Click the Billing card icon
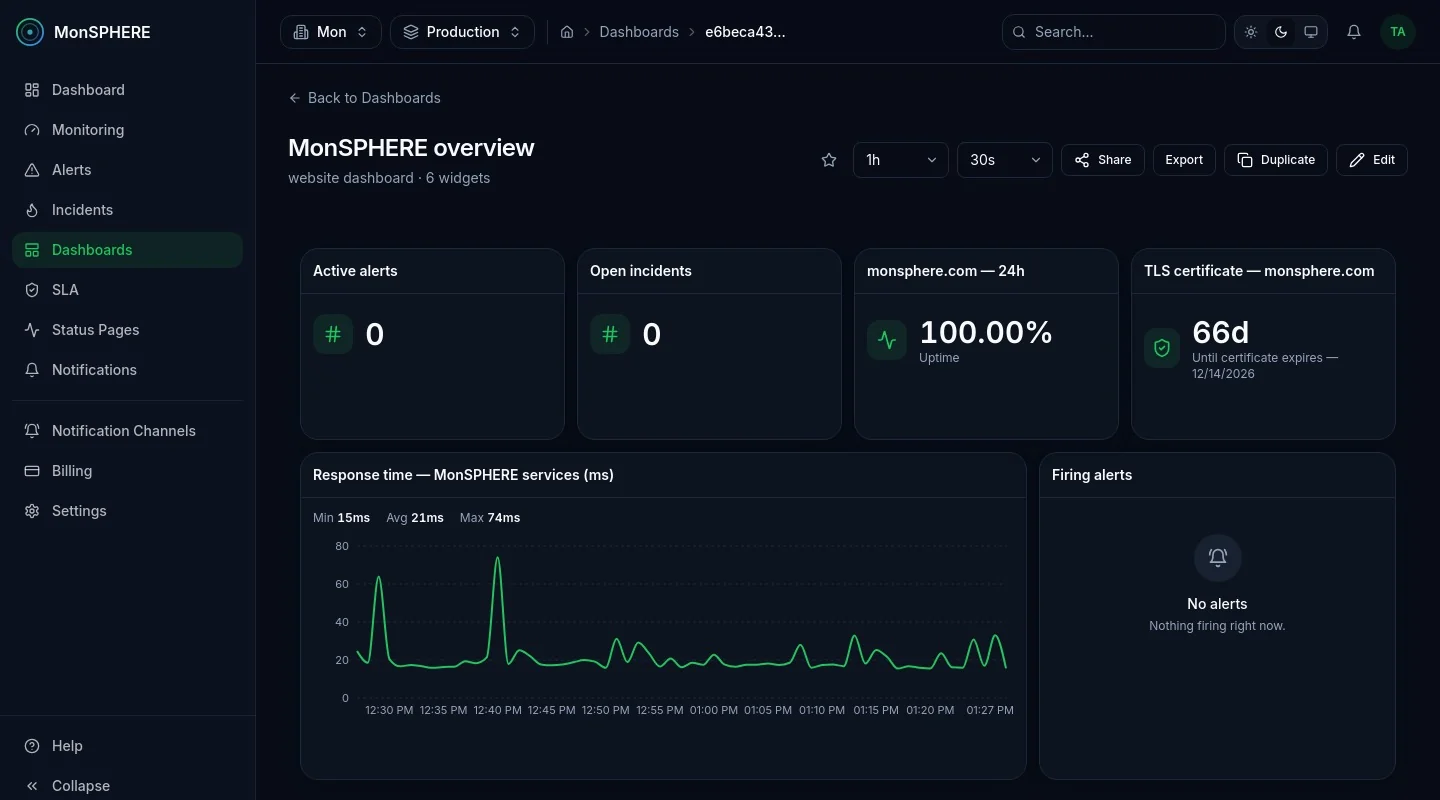The image size is (1440, 800). [32, 471]
